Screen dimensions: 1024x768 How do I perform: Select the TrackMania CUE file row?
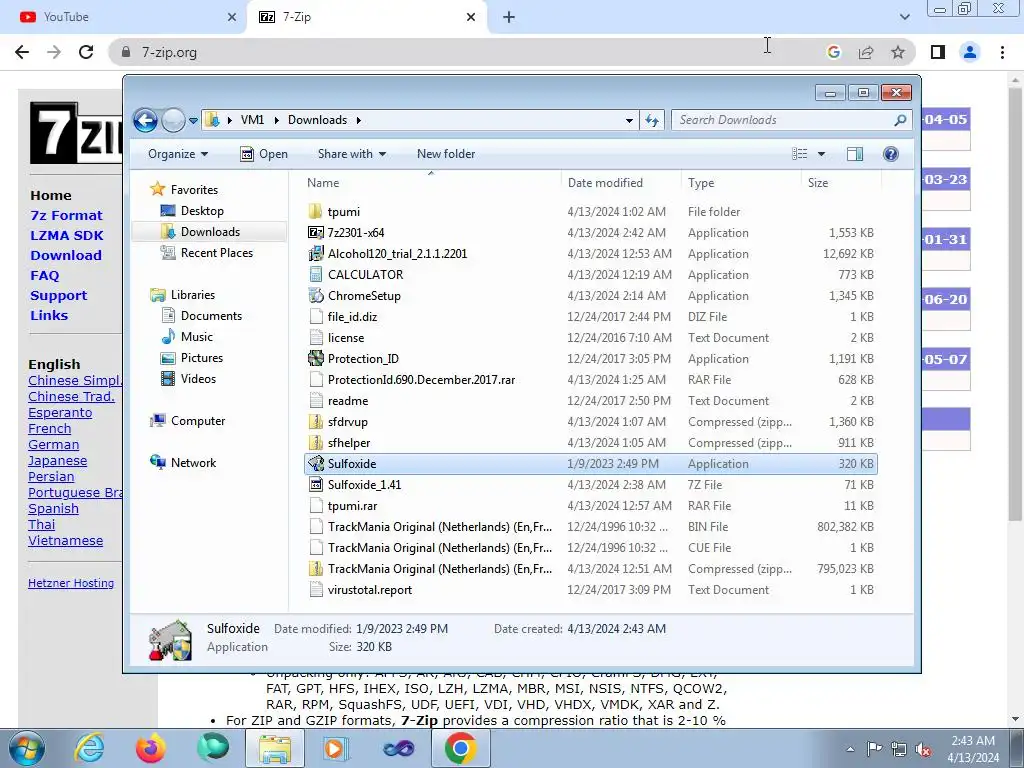click(590, 548)
